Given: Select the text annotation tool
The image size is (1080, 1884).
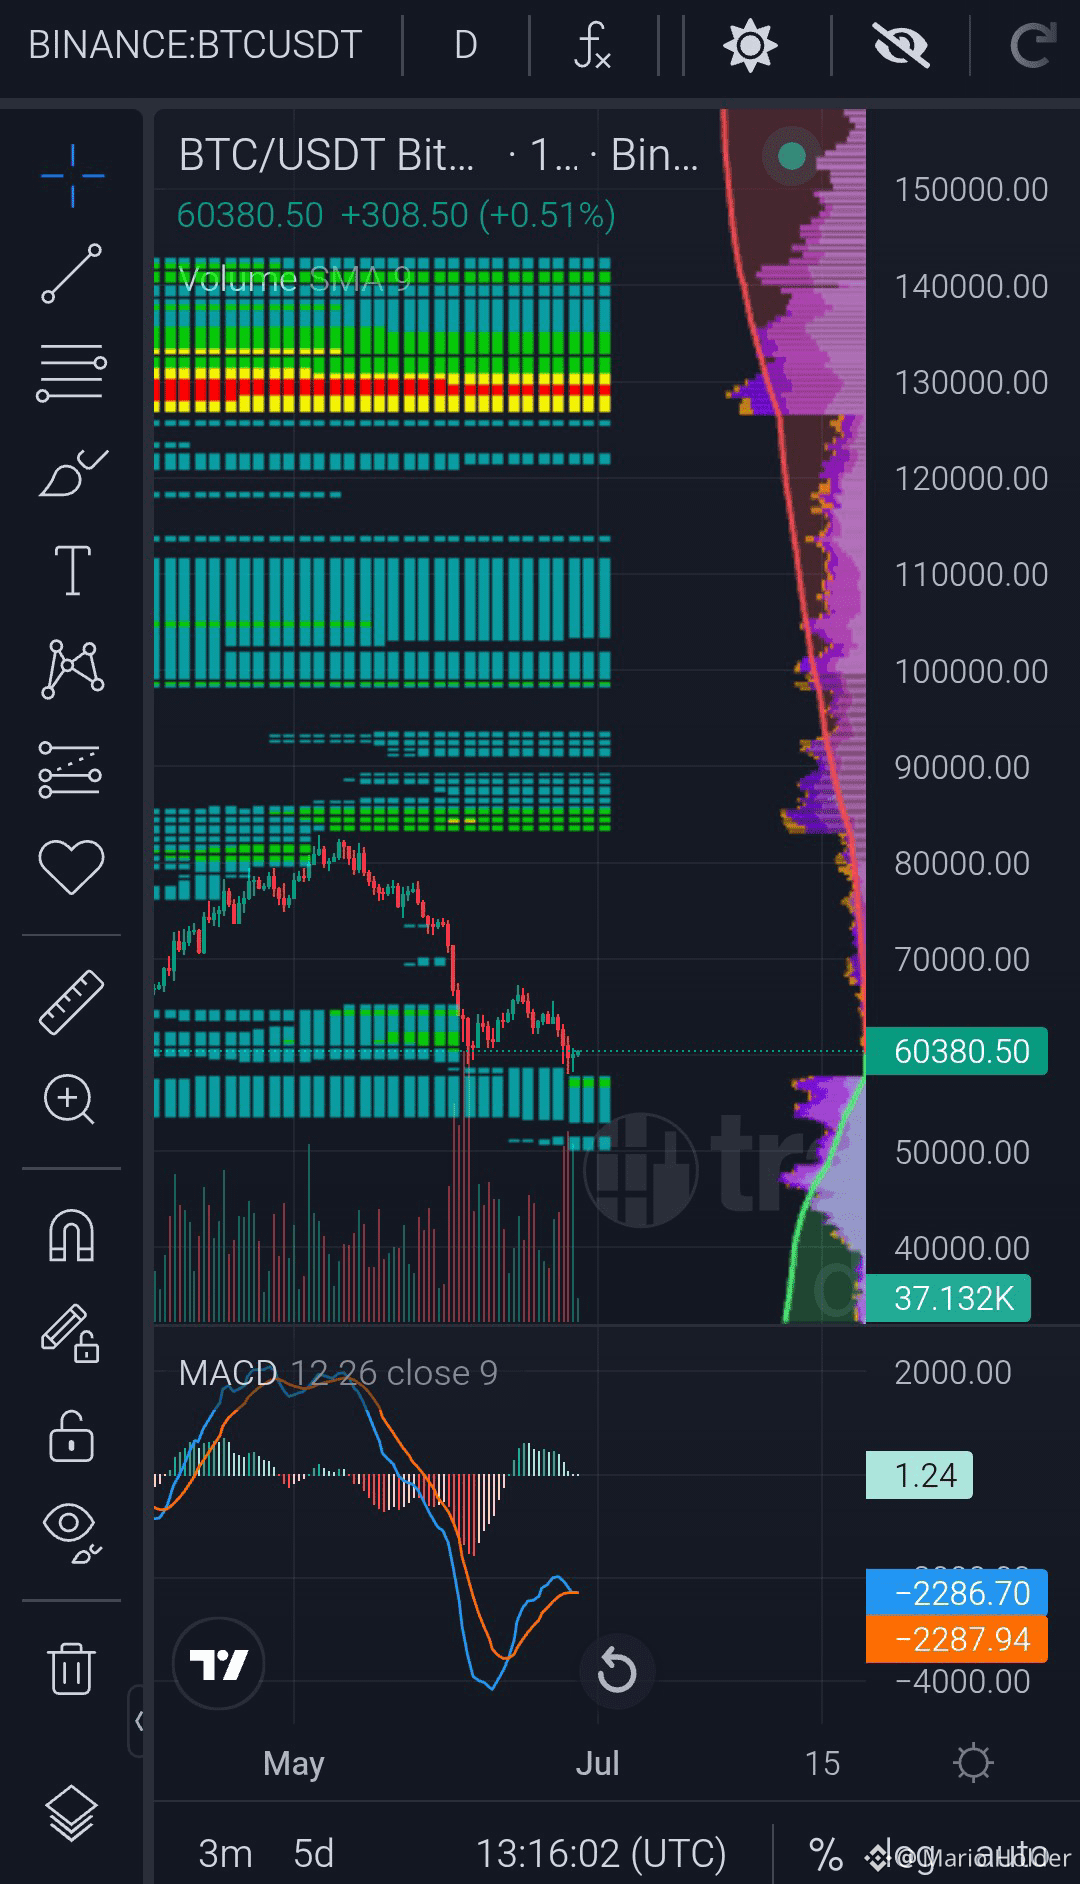Looking at the screenshot, I should click(x=72, y=570).
